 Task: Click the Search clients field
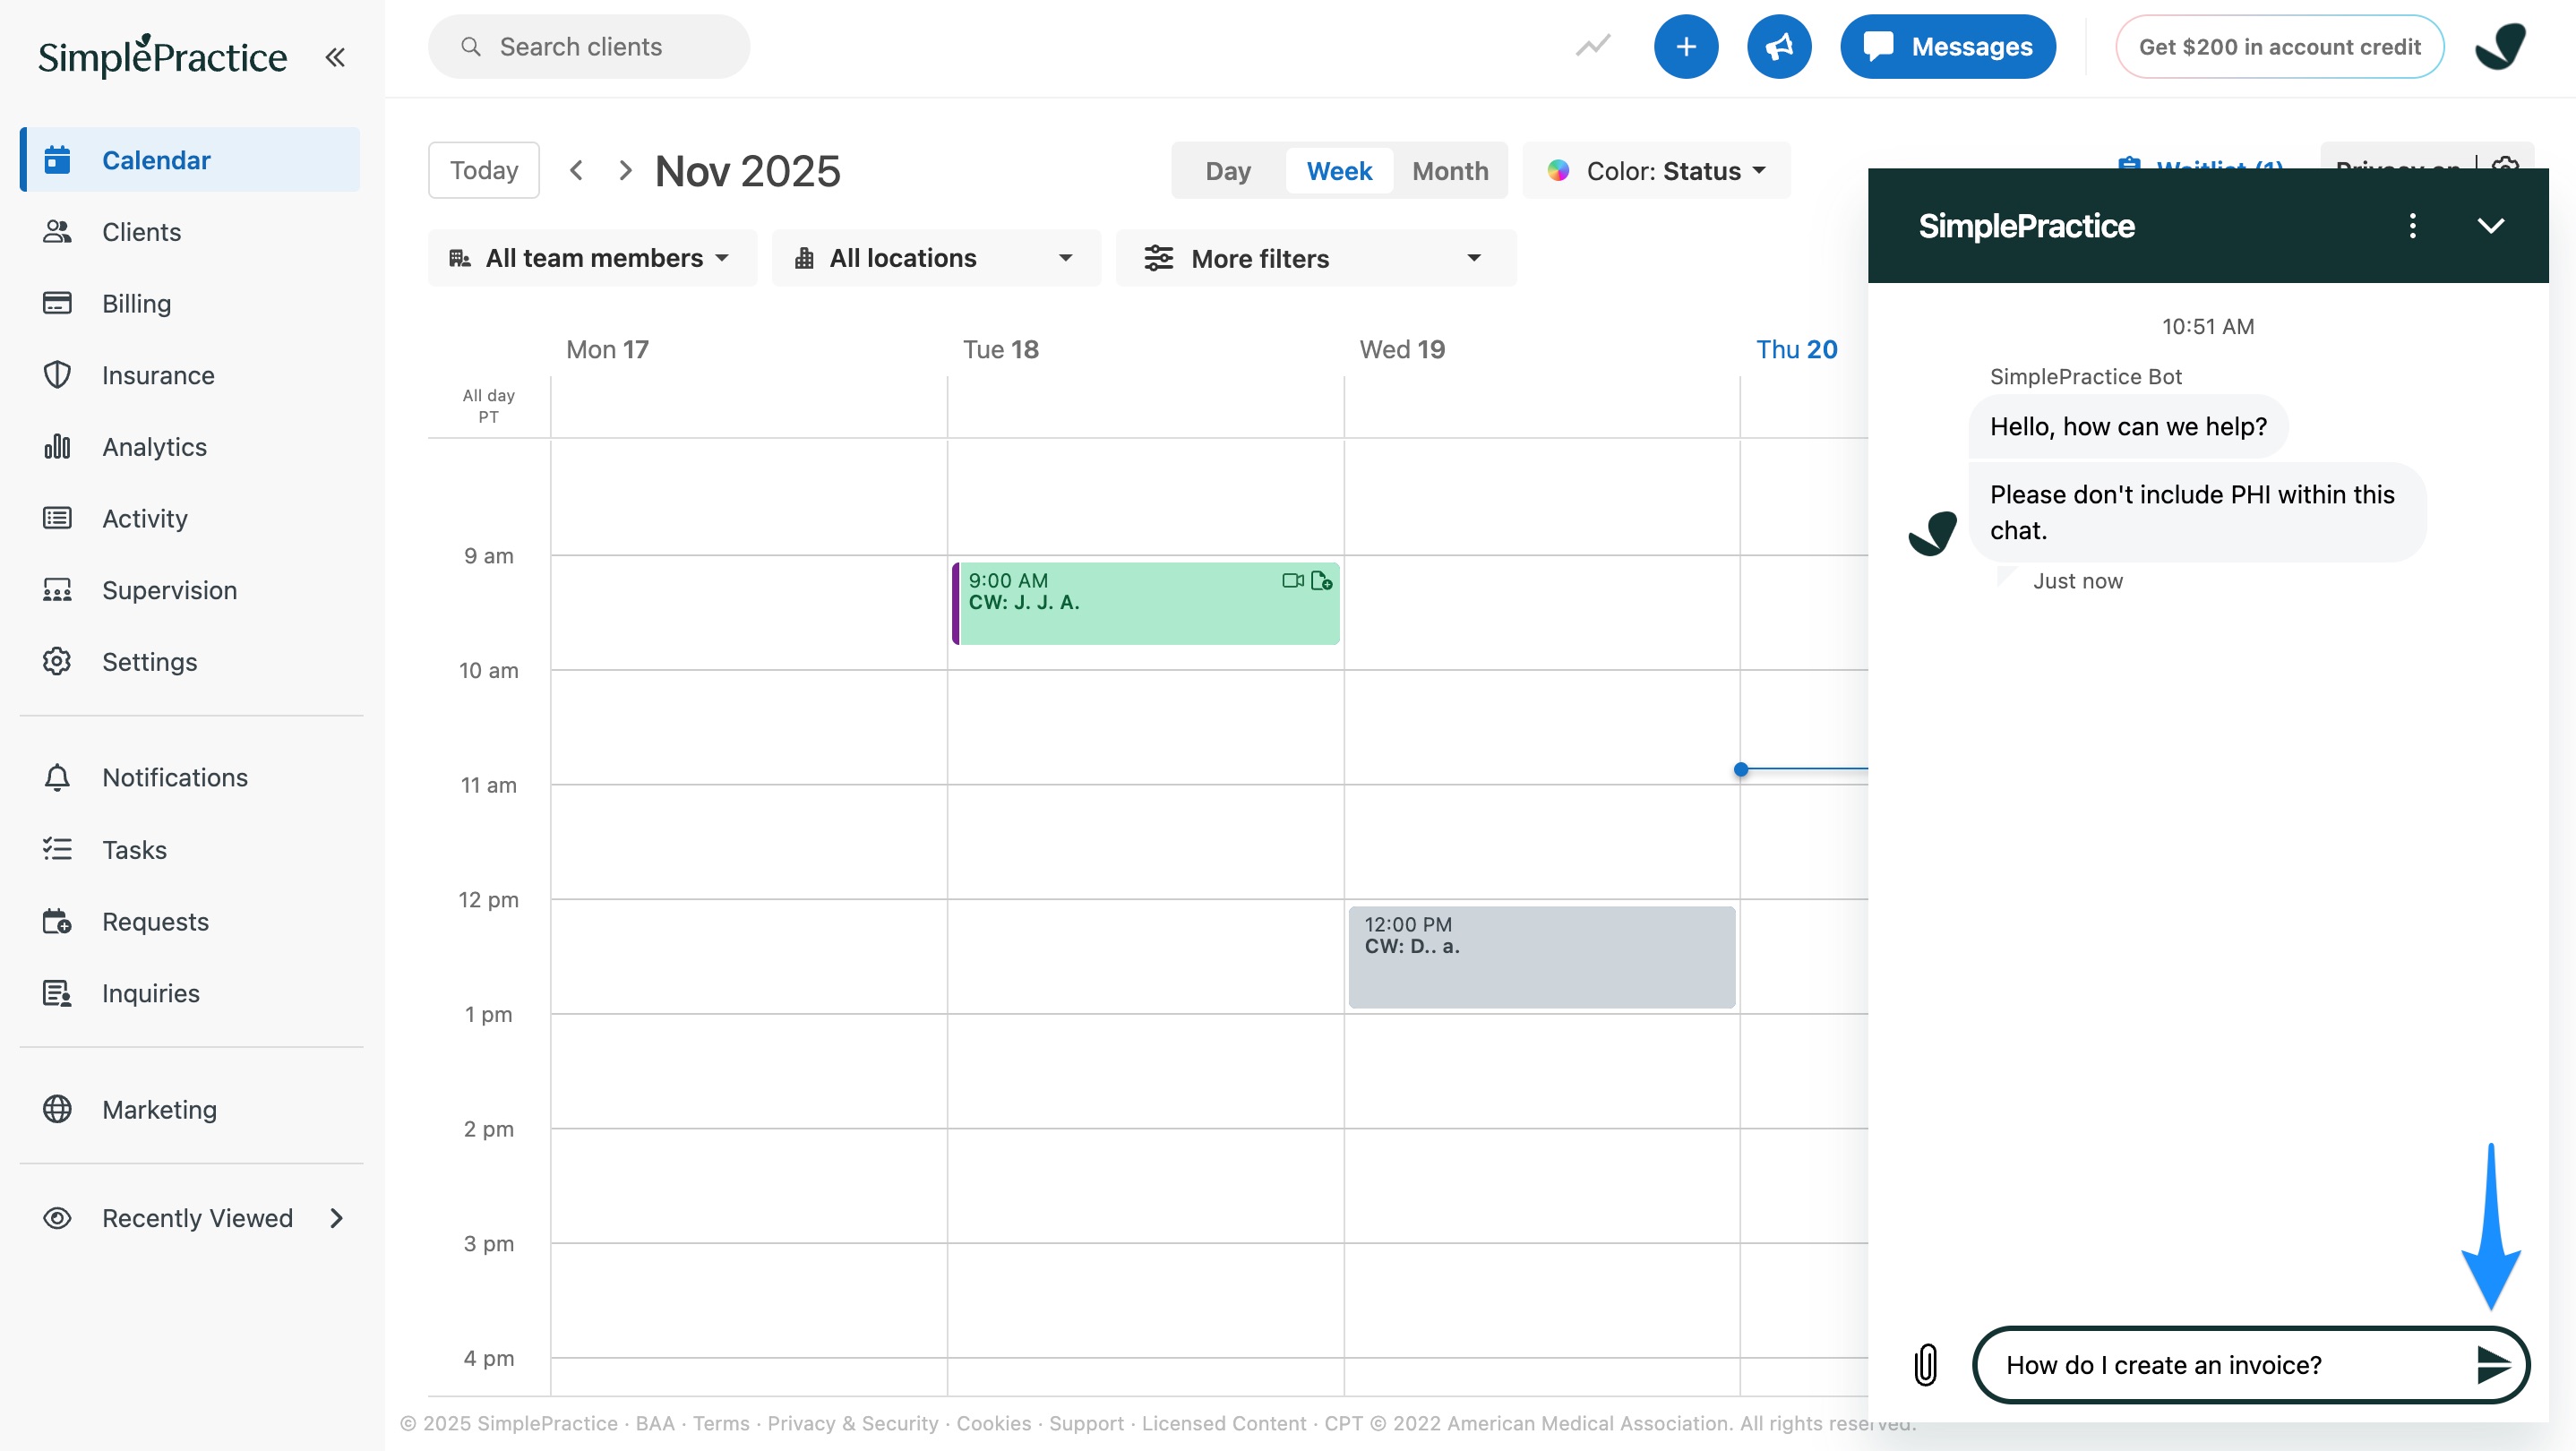589,47
